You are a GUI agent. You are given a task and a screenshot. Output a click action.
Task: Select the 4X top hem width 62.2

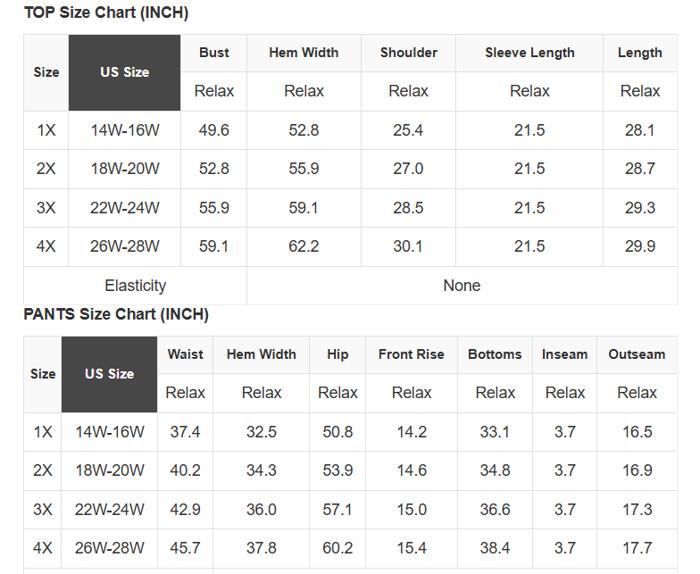click(303, 246)
